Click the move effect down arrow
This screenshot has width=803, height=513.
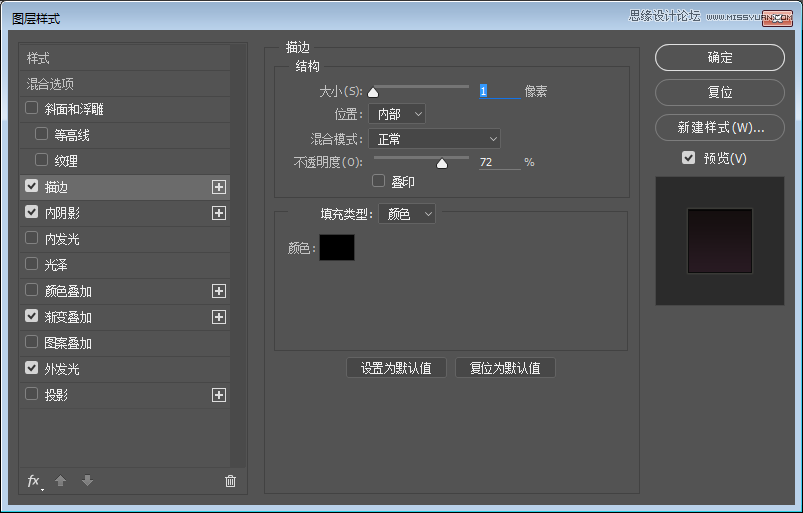point(87,481)
